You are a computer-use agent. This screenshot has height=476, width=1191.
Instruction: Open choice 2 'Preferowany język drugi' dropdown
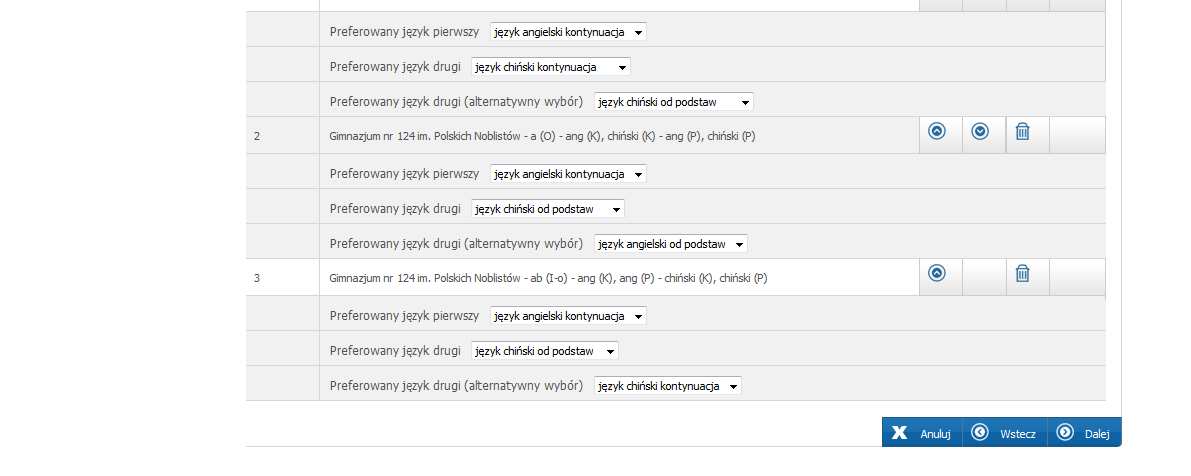click(548, 209)
